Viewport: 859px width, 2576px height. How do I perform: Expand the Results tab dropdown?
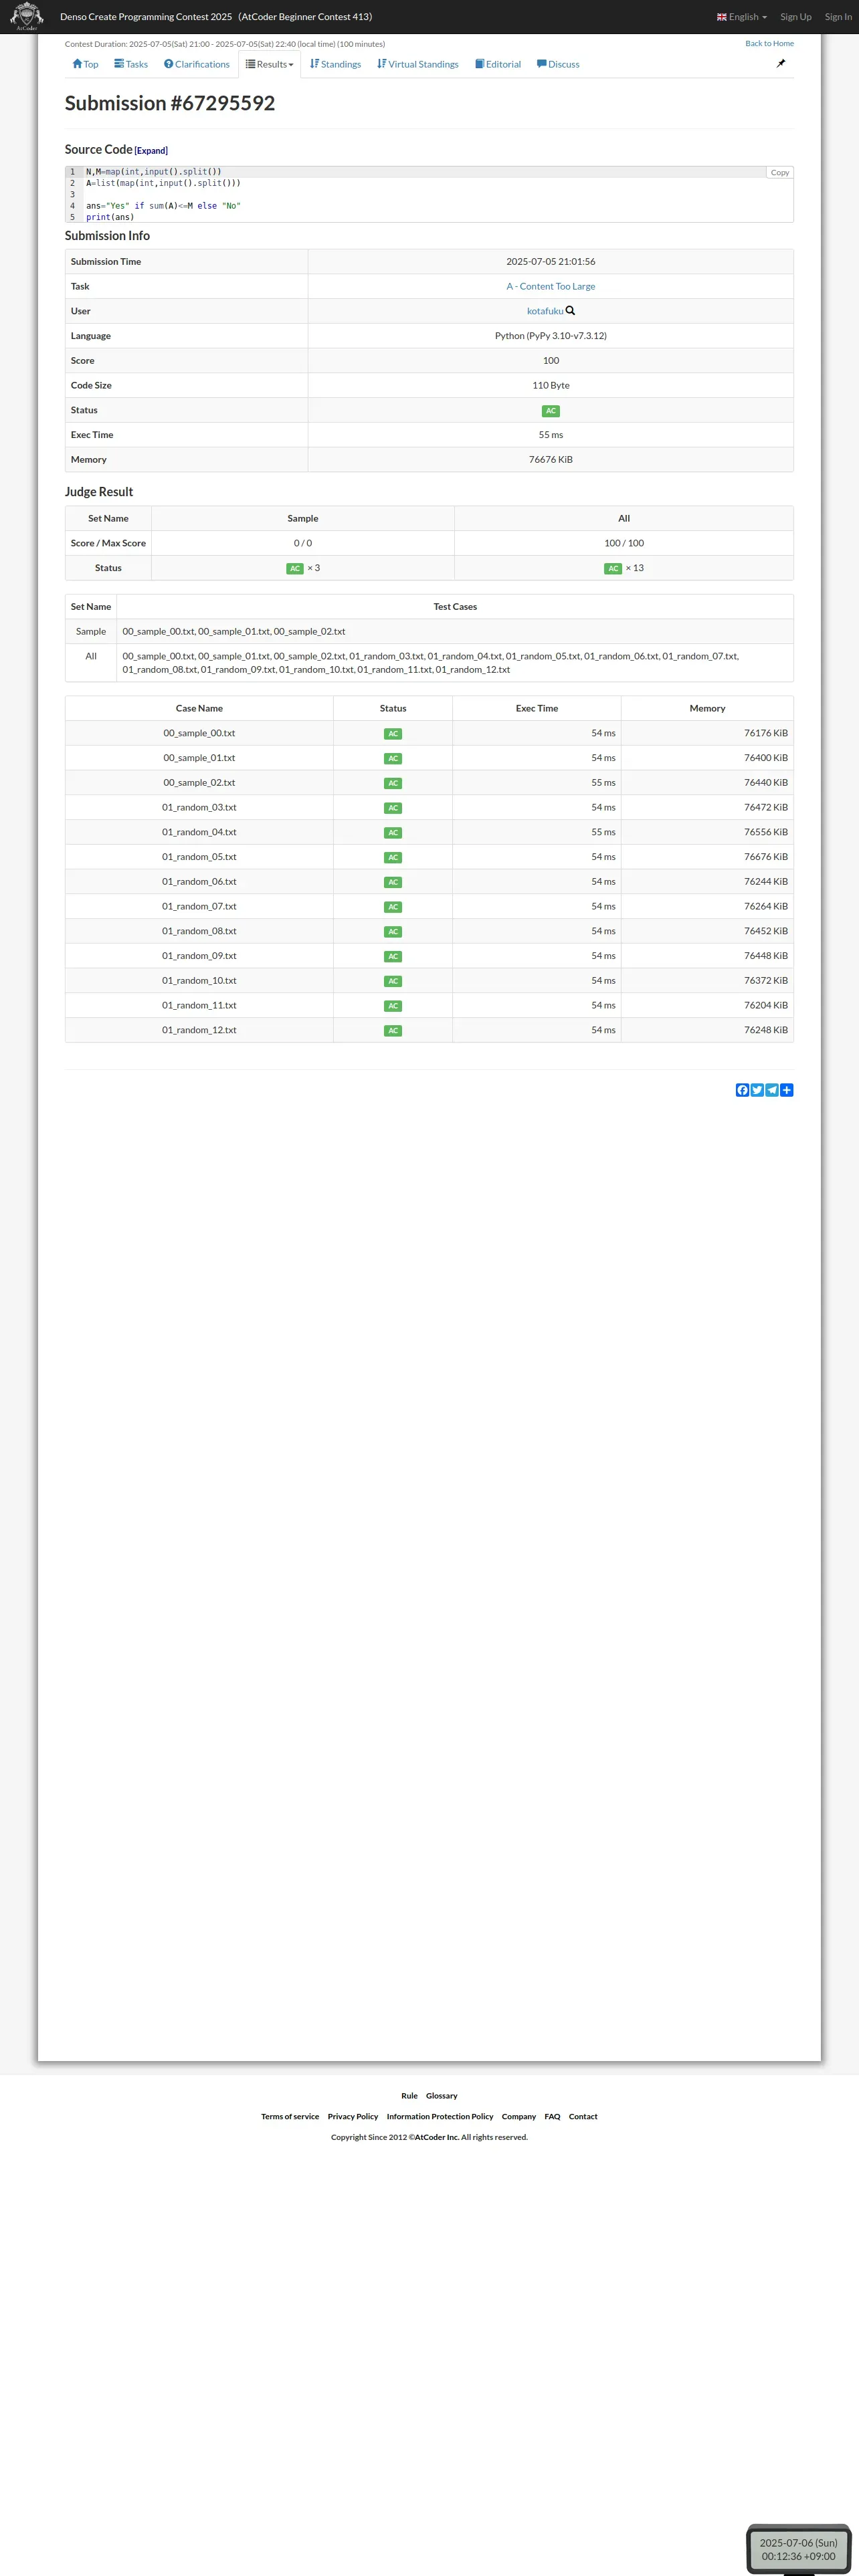[270, 64]
